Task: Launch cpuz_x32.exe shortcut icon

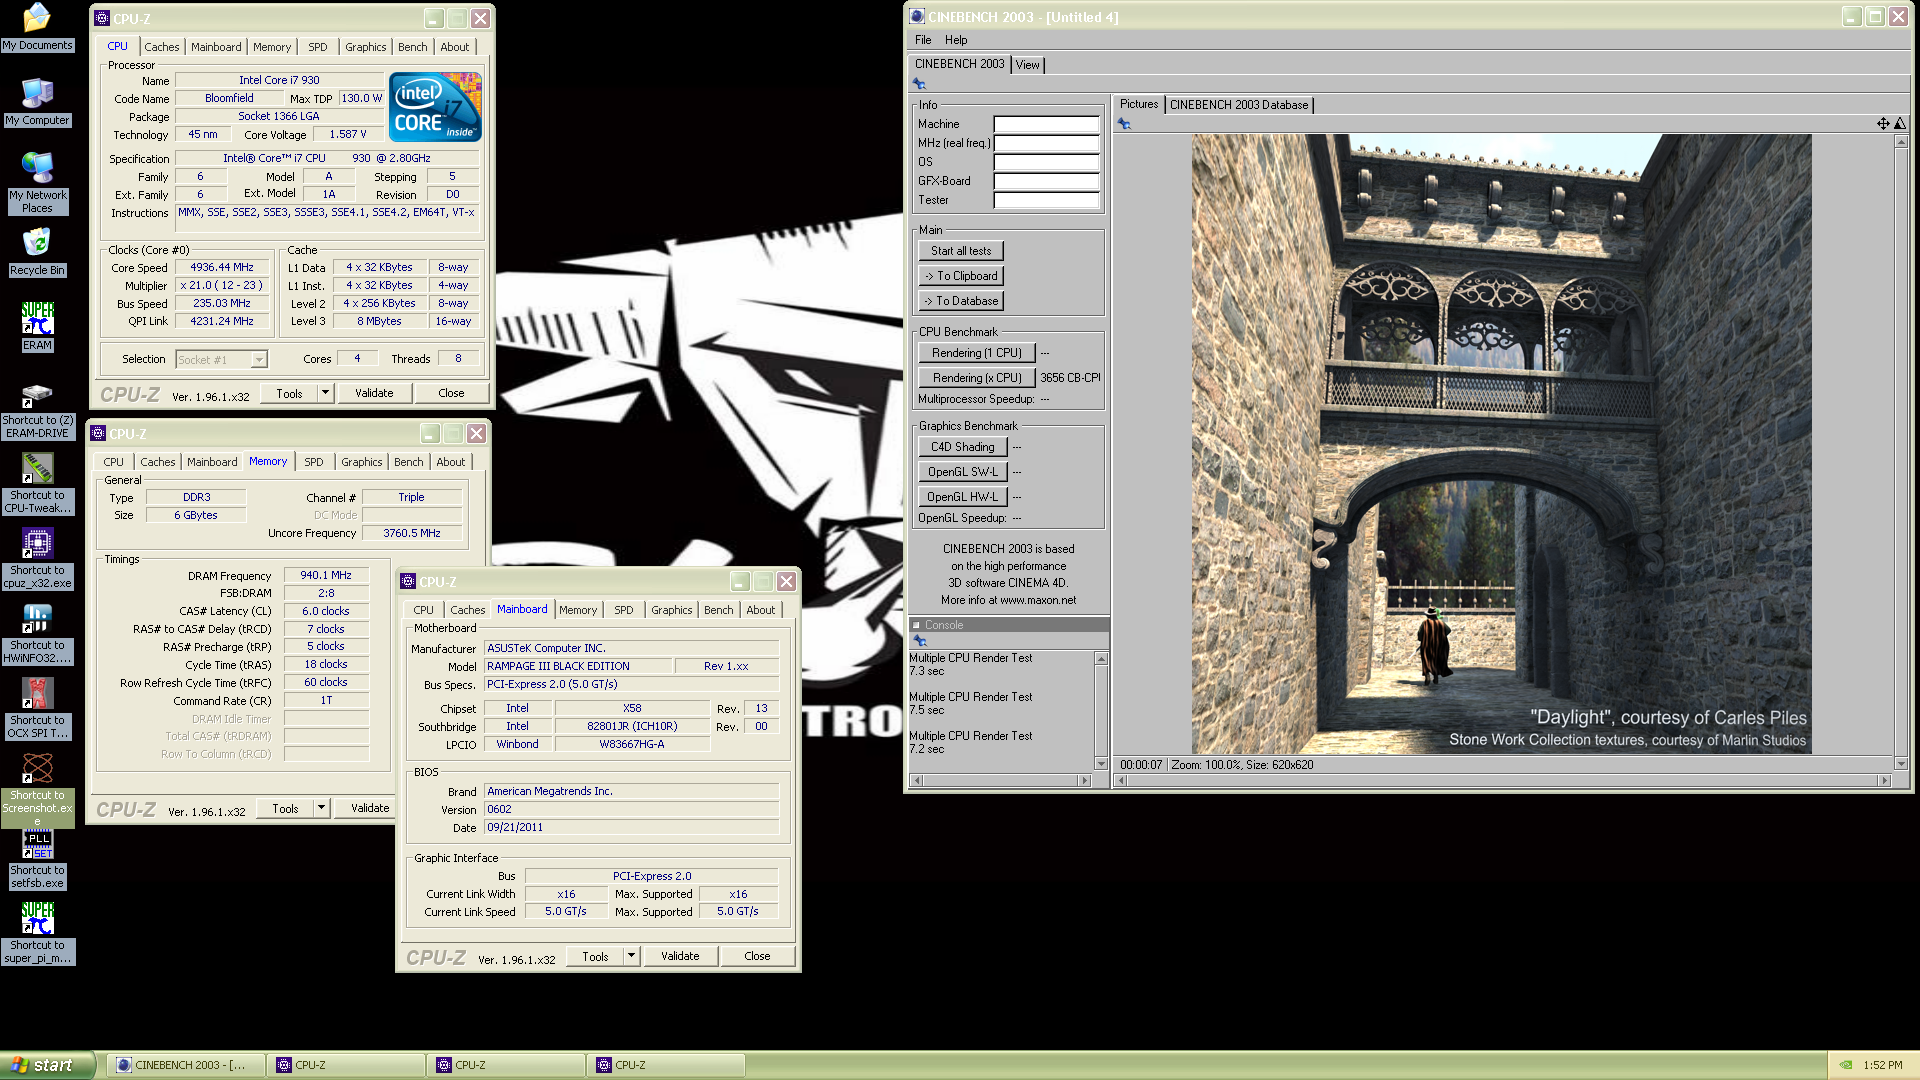Action: (x=37, y=559)
